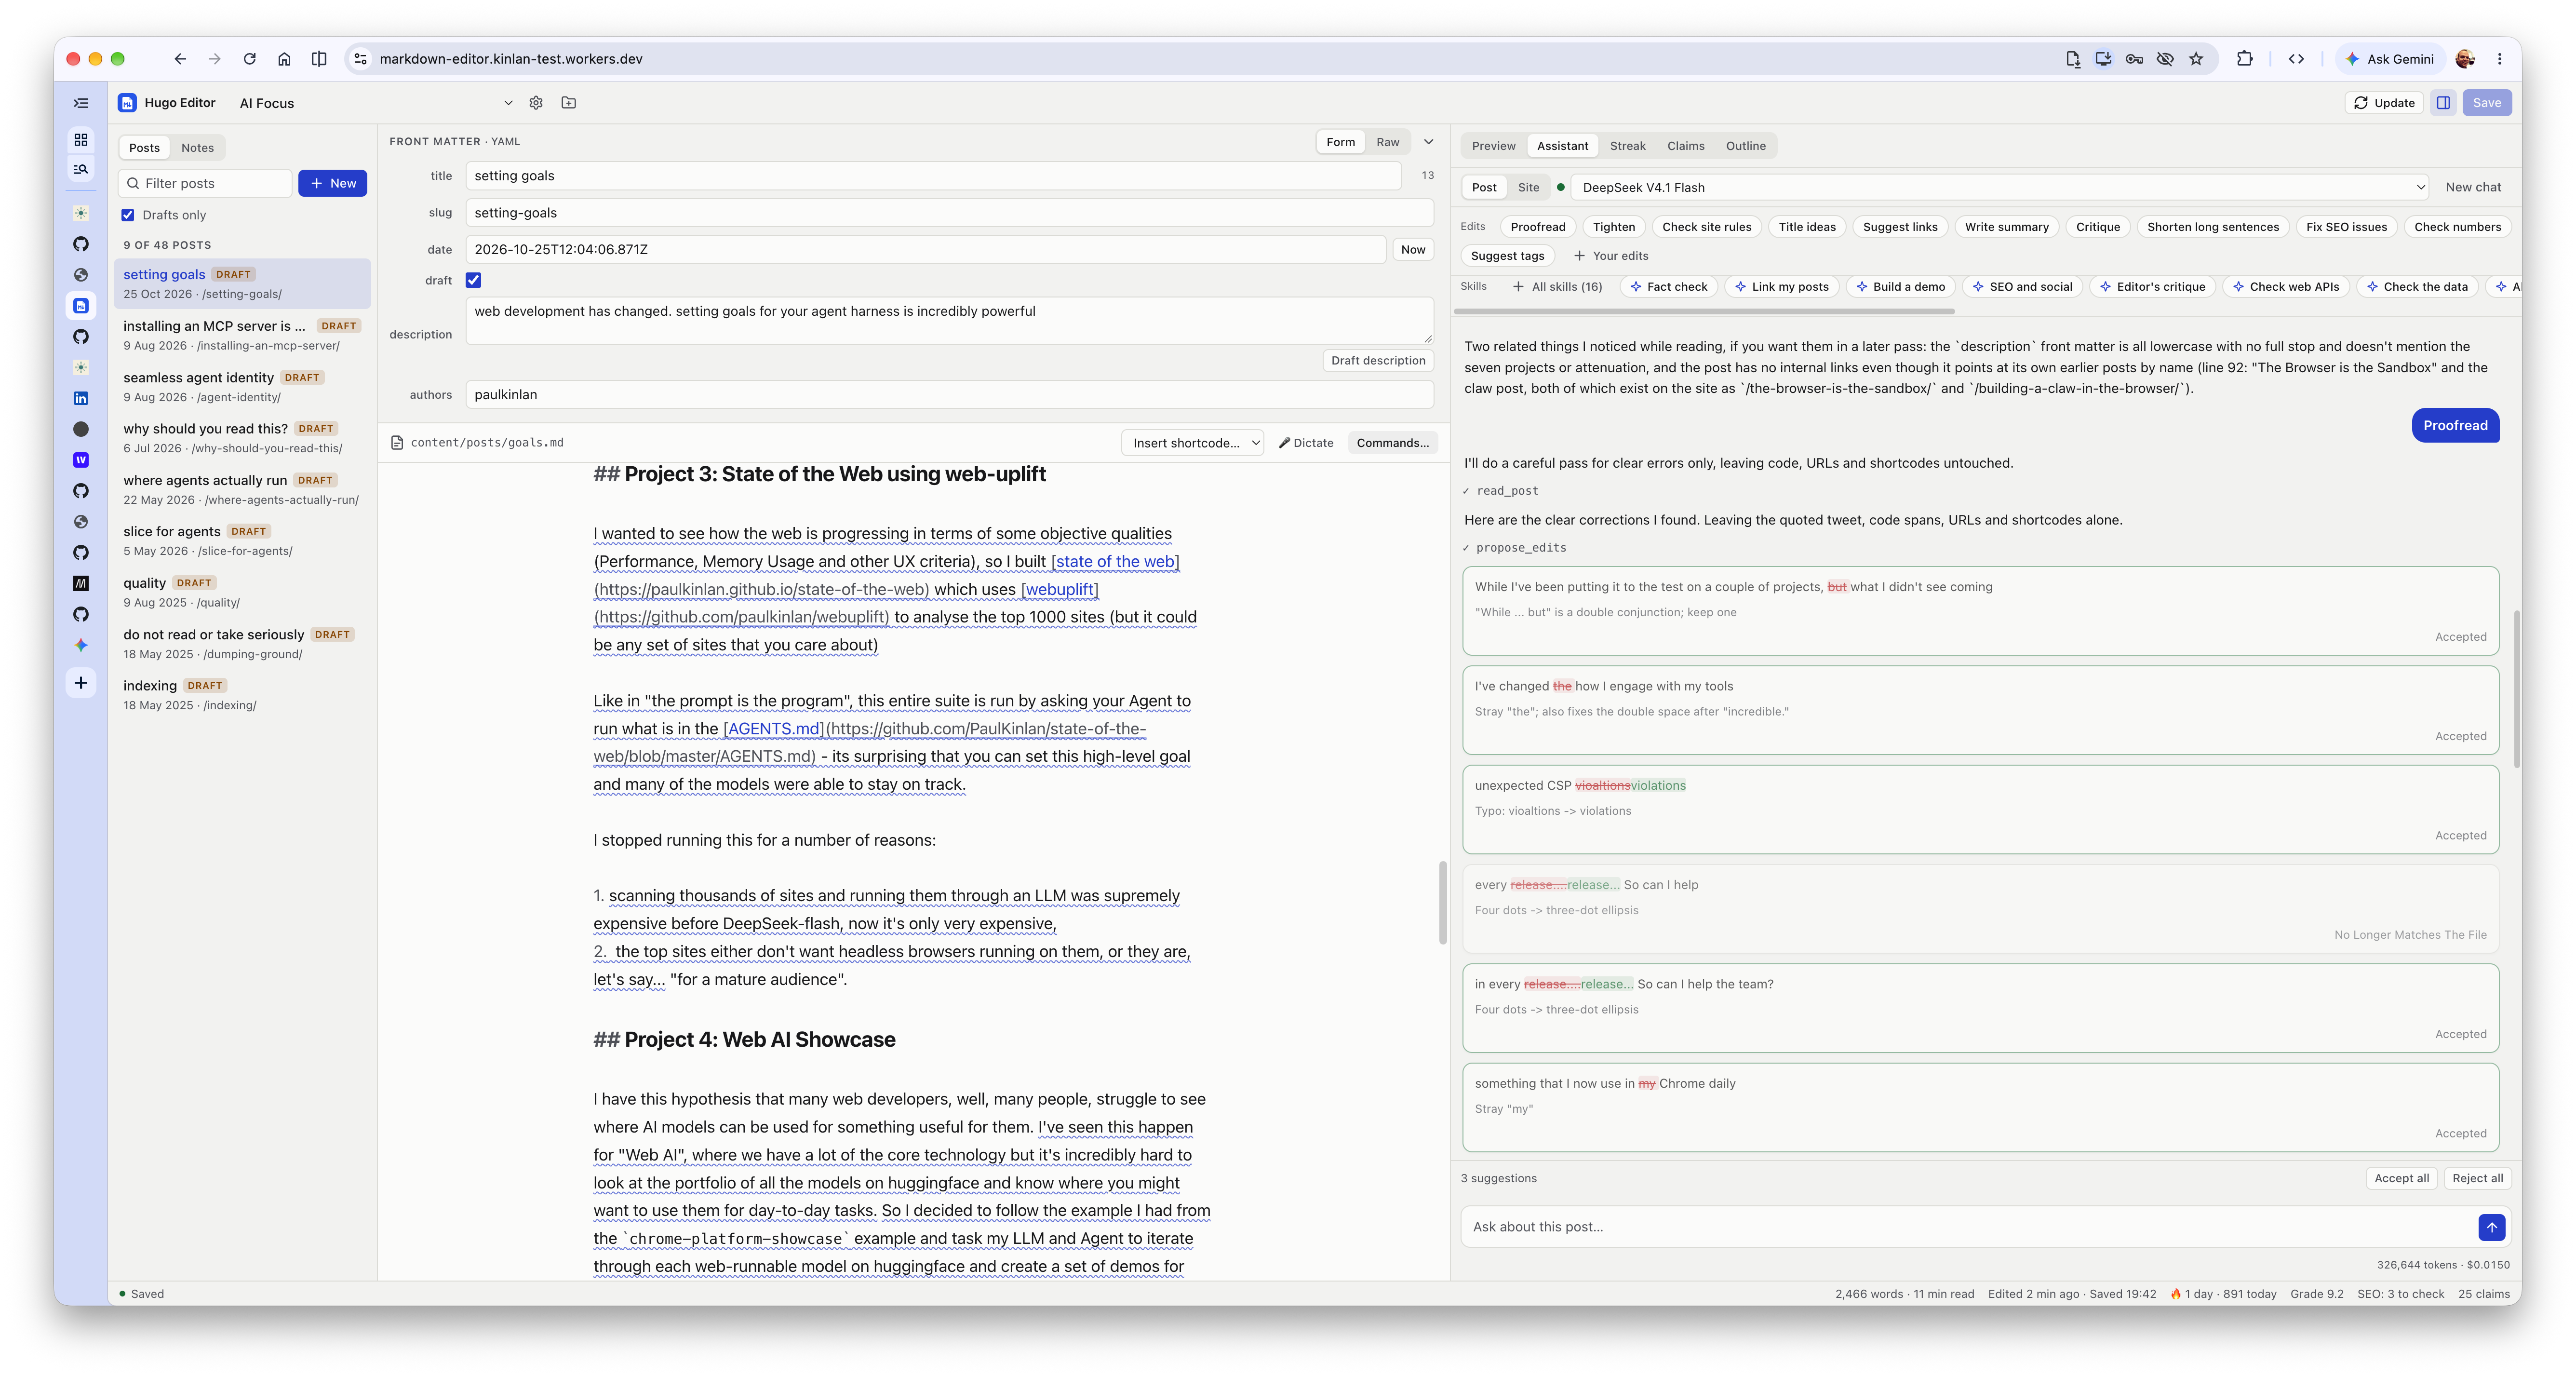Open the Commands menu
The height and width of the screenshot is (1377, 2576).
click(1392, 443)
